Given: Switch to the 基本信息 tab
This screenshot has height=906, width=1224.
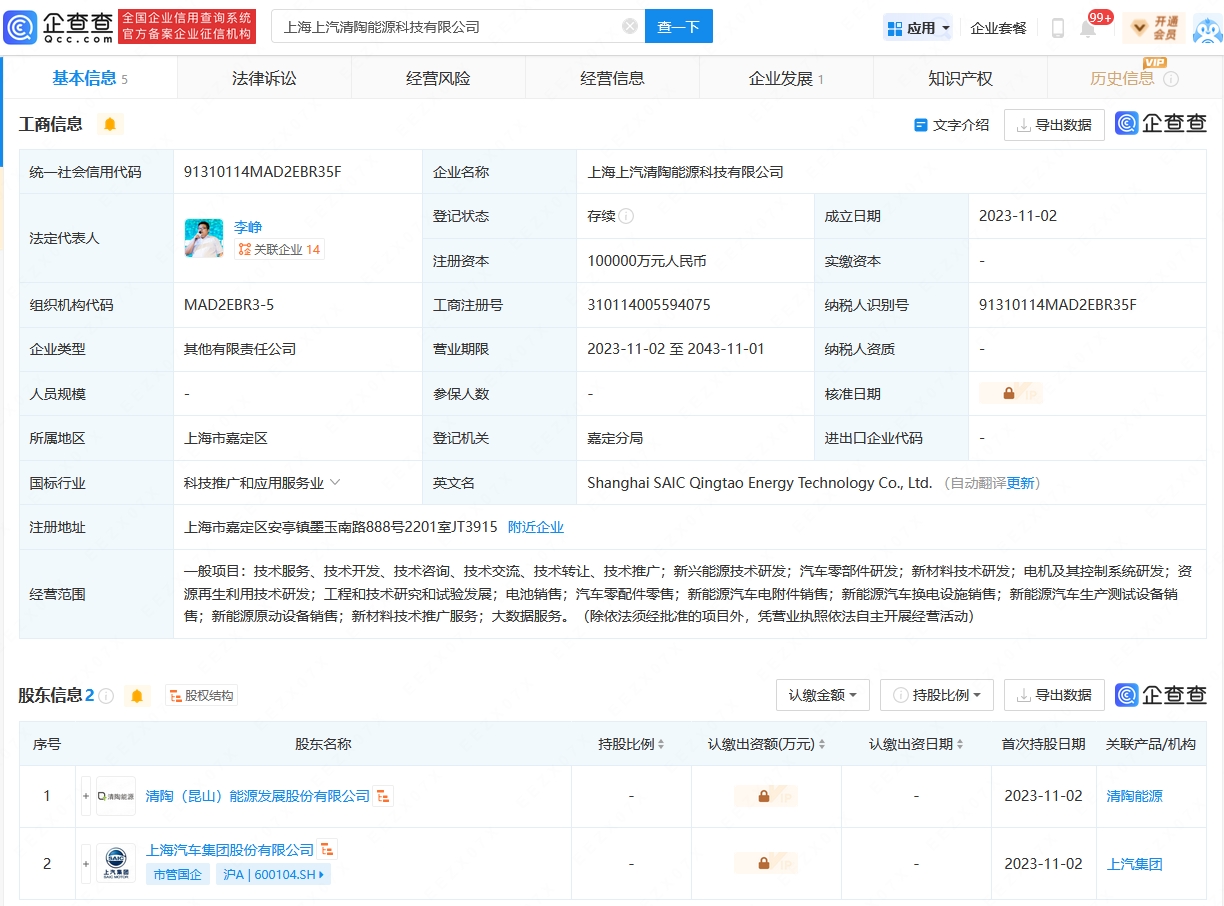Looking at the screenshot, I should point(90,78).
